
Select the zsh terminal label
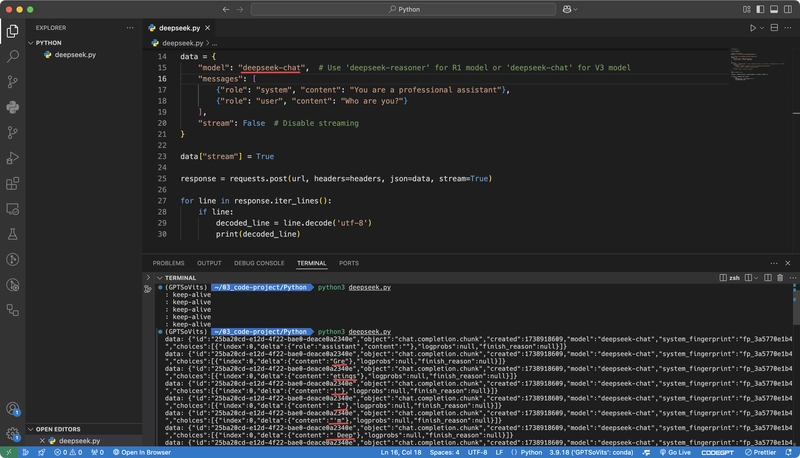pos(734,277)
